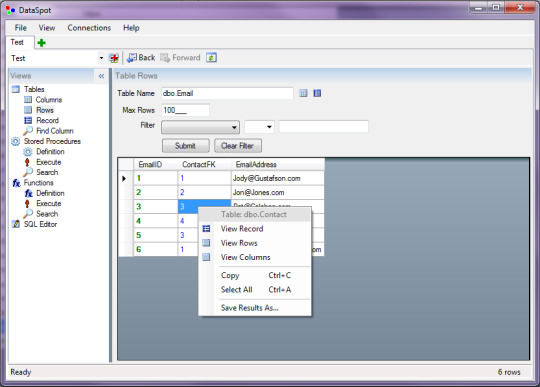The image size is (540, 387).
Task: Click EmailID cell with value 6
Action: pos(156,249)
